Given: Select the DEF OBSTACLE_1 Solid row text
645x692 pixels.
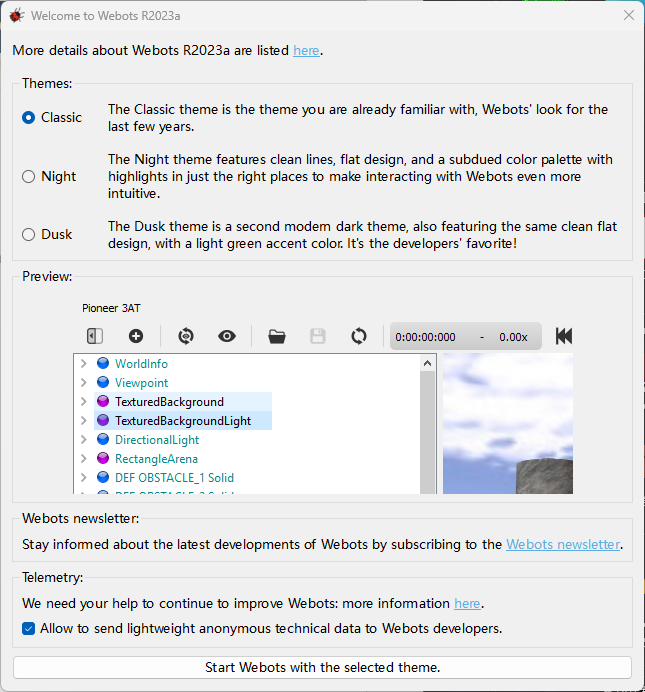Looking at the screenshot, I should [174, 478].
